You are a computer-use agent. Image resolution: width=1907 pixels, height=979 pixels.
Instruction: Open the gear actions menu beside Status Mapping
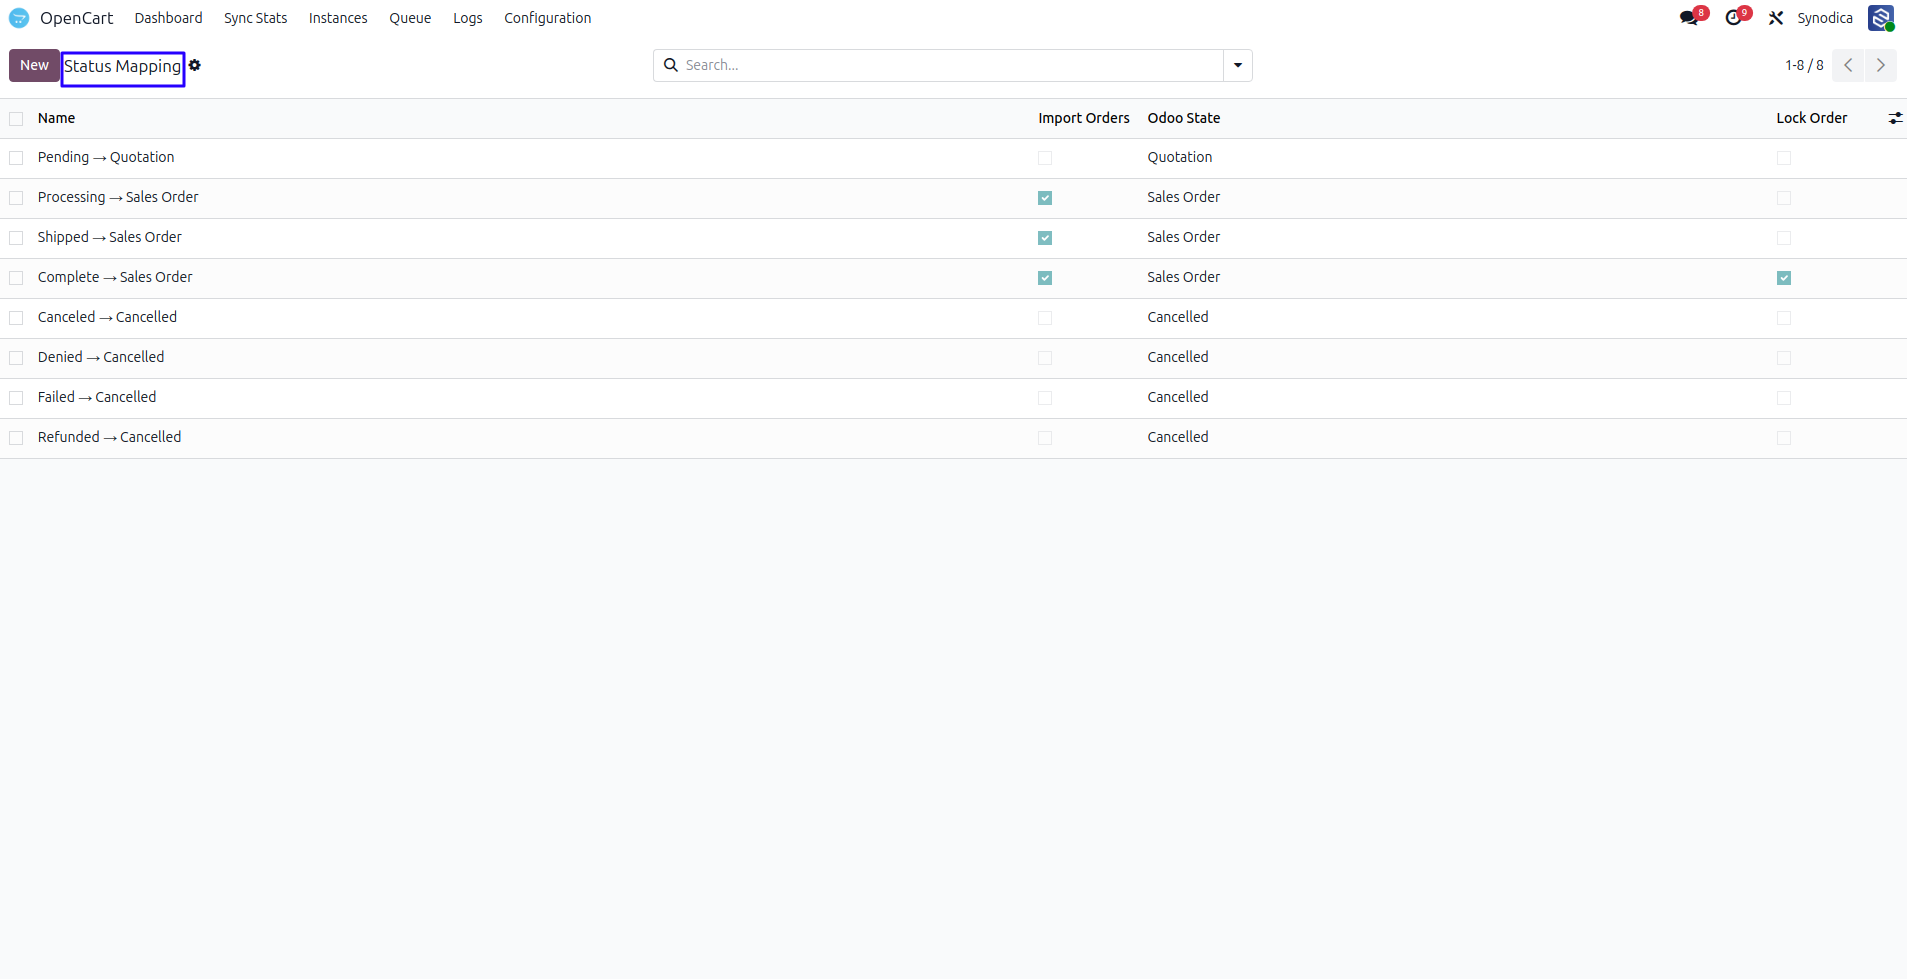pos(195,65)
